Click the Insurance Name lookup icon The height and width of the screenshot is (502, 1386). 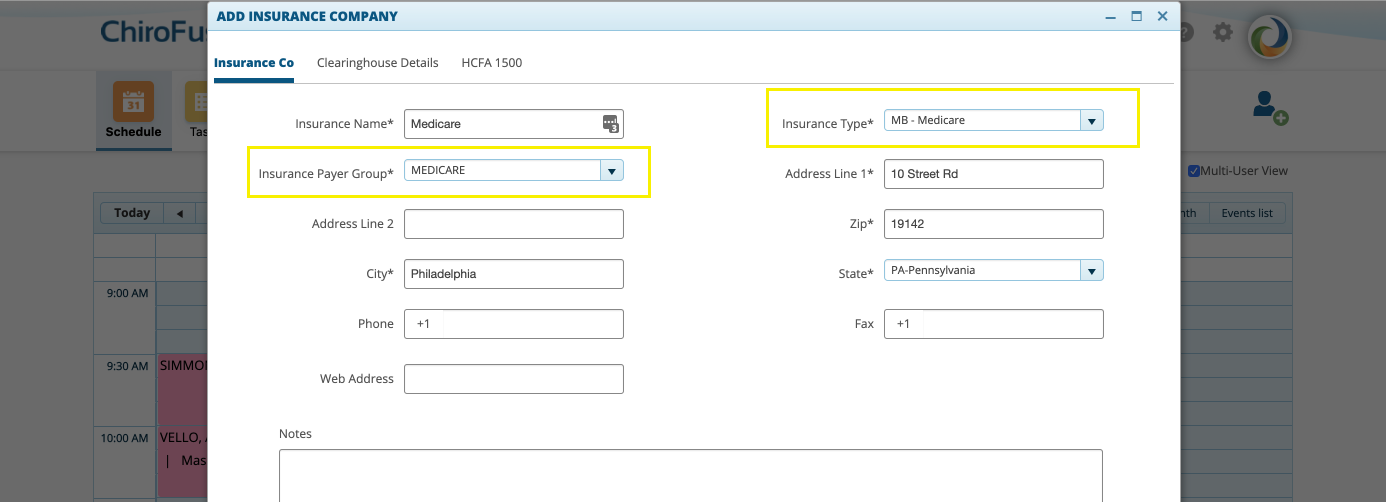[x=611, y=124]
